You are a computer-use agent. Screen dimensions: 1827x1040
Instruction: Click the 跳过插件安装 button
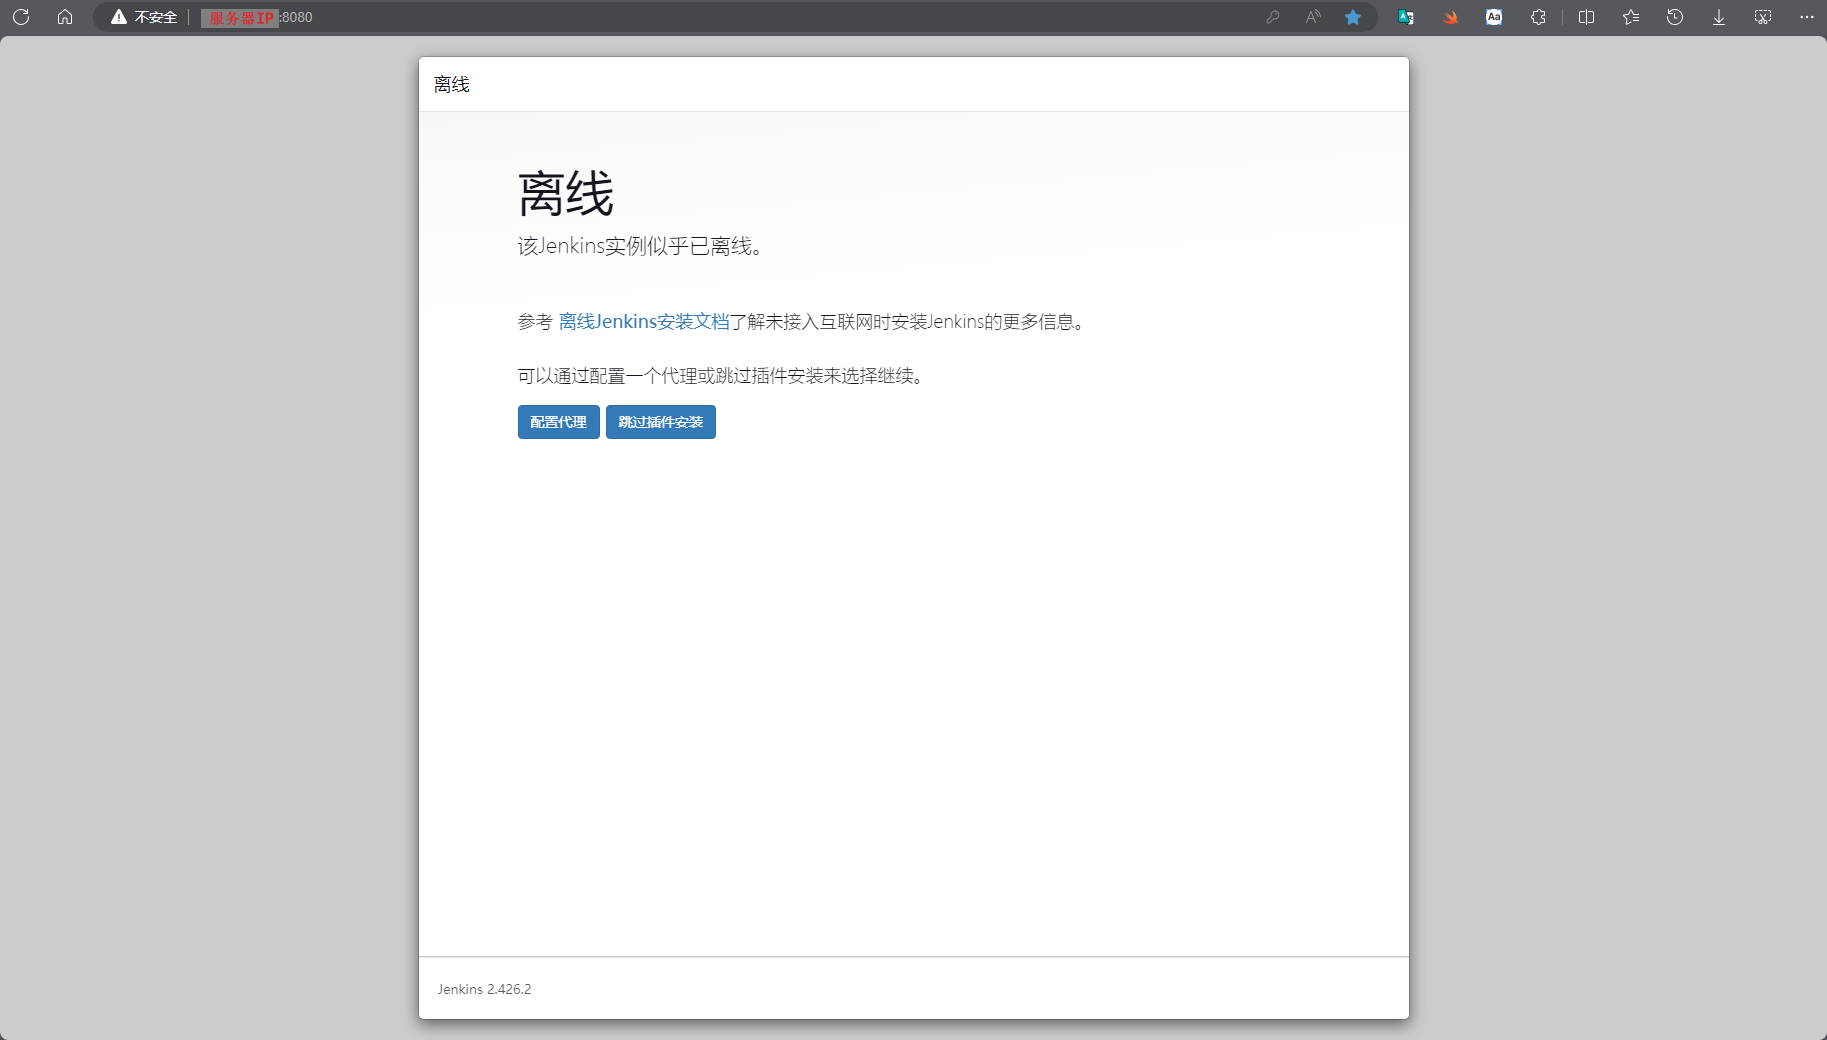point(660,422)
